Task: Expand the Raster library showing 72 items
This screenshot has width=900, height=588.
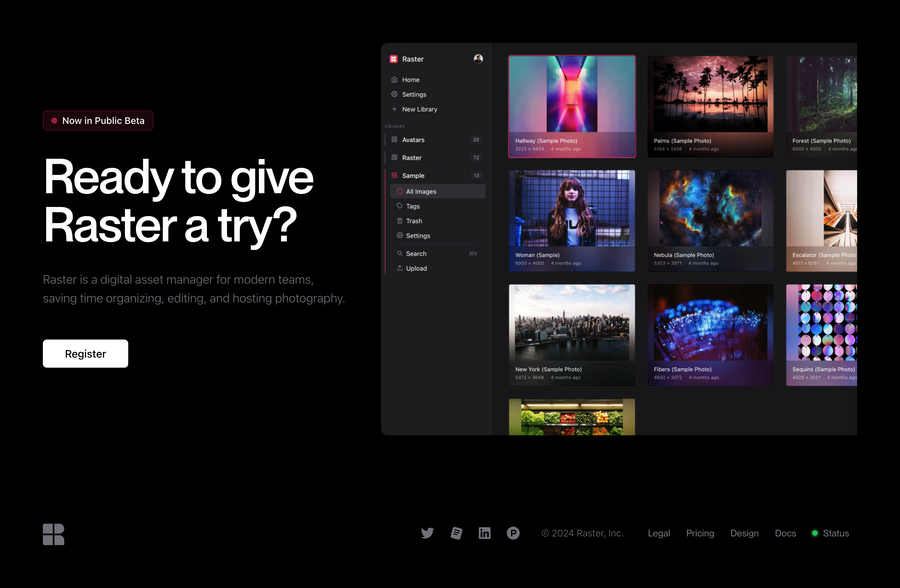Action: click(413, 157)
